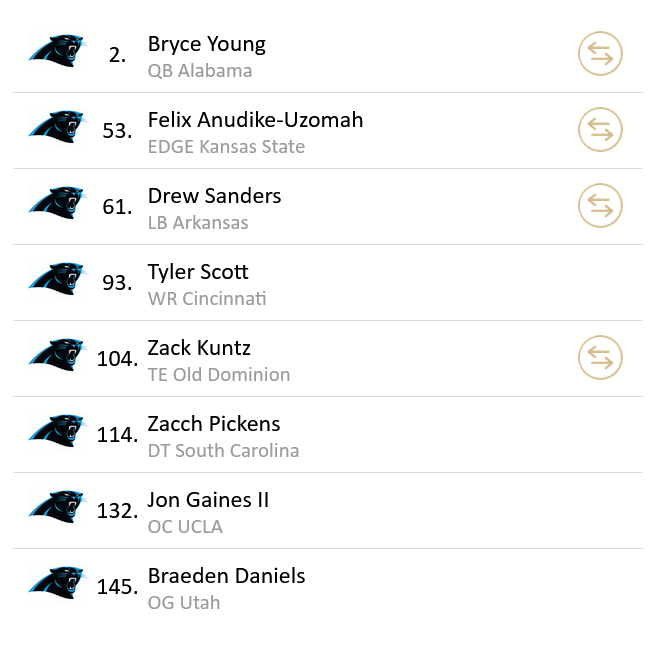Click trade icon for Felix Anudike-Uzomah pick
The width and height of the screenshot is (664, 652).
coord(600,130)
